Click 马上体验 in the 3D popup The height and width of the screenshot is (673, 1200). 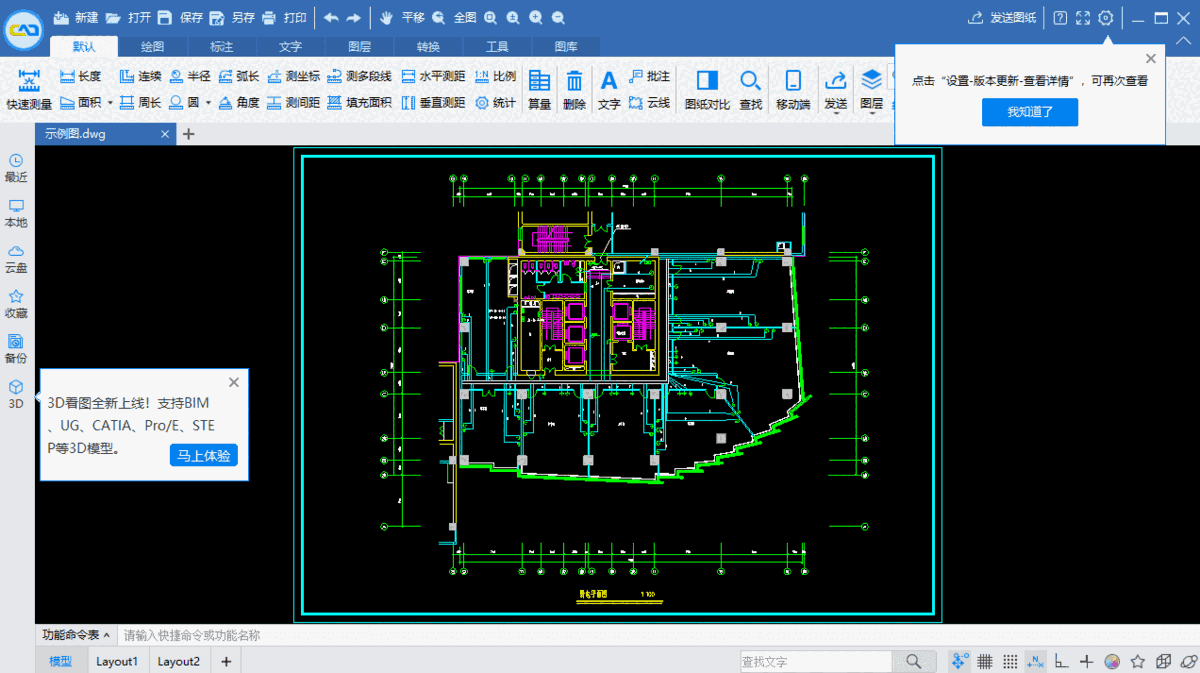204,455
